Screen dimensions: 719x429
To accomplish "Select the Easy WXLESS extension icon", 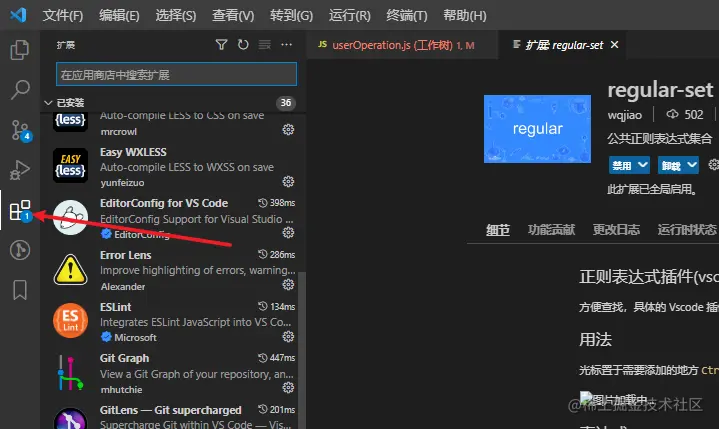I will pyautogui.click(x=70, y=165).
